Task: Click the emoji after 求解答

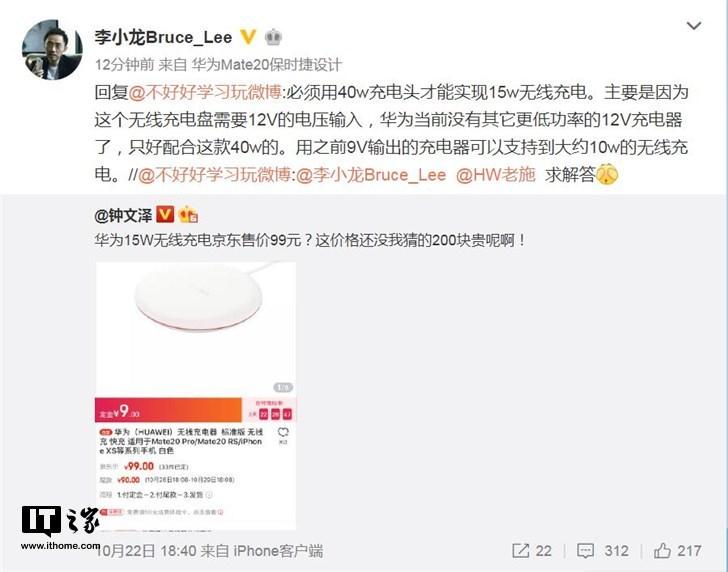Action: click(606, 175)
